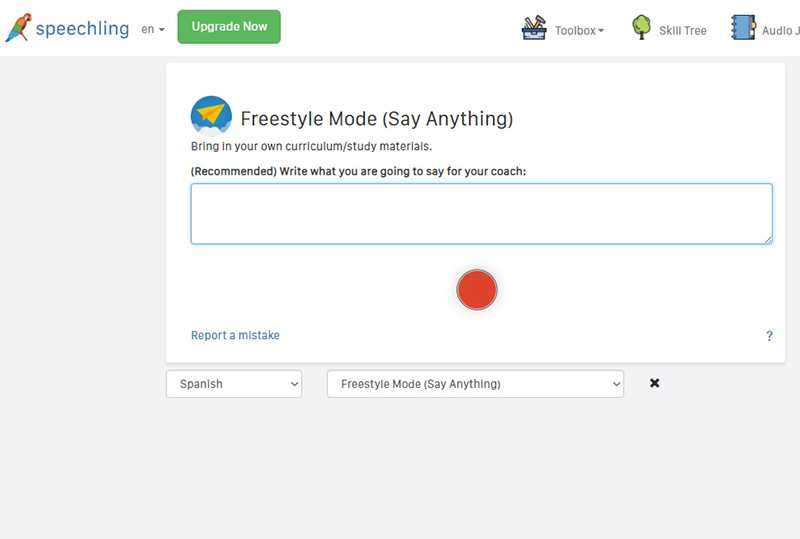800x539 pixels.
Task: Open help via the question mark
Action: click(769, 336)
